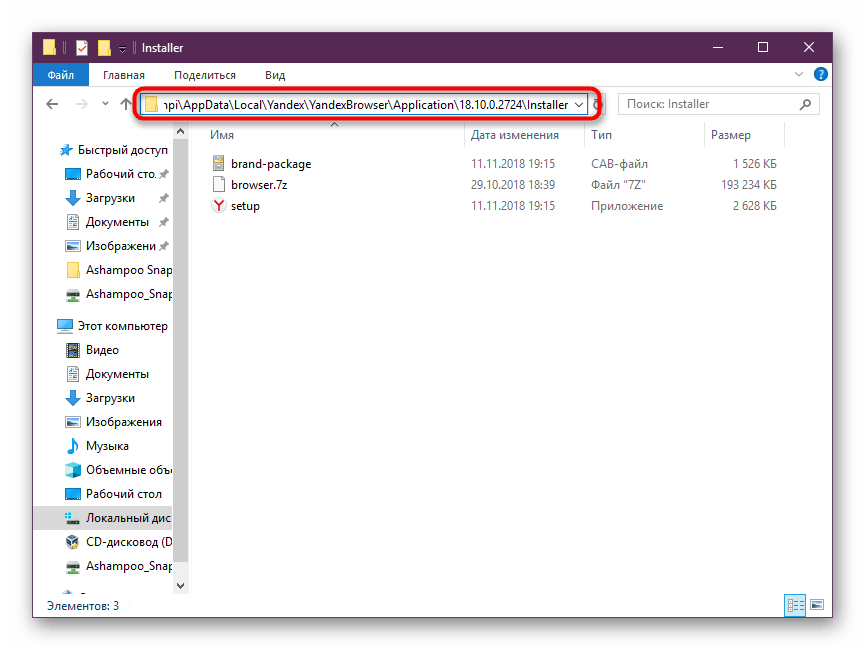Click the Forward navigation arrow

(x=82, y=104)
